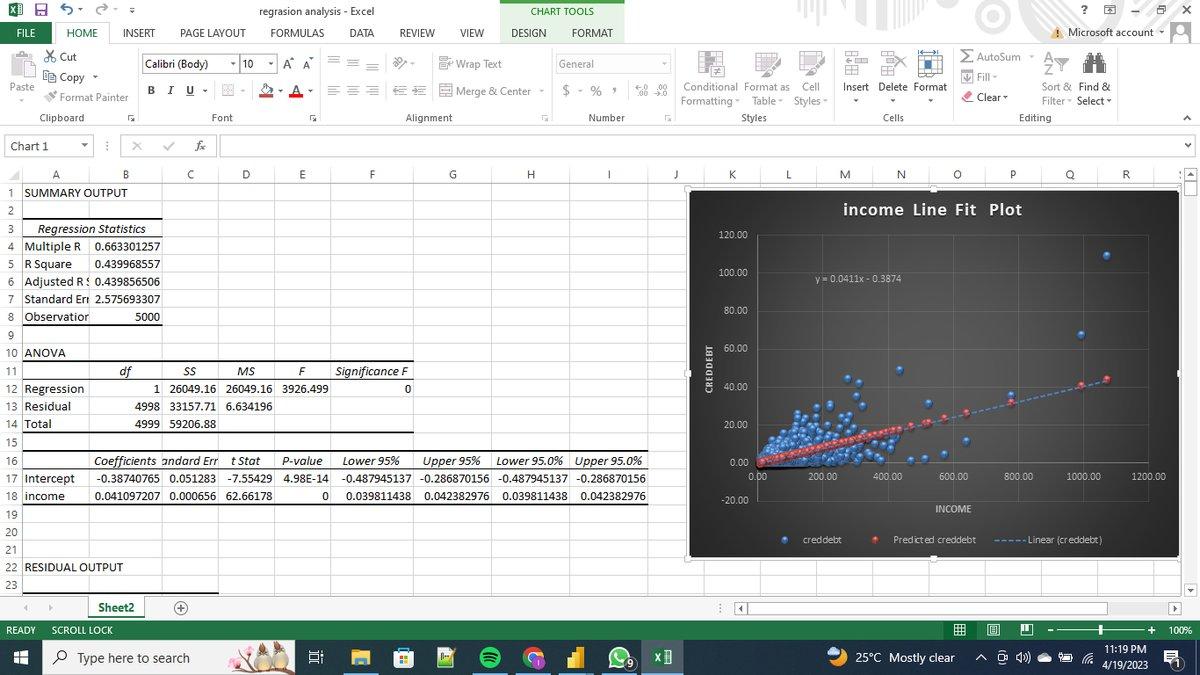This screenshot has height=675, width=1200.
Task: Open the fill color dropdown arrow
Action: pos(281,92)
